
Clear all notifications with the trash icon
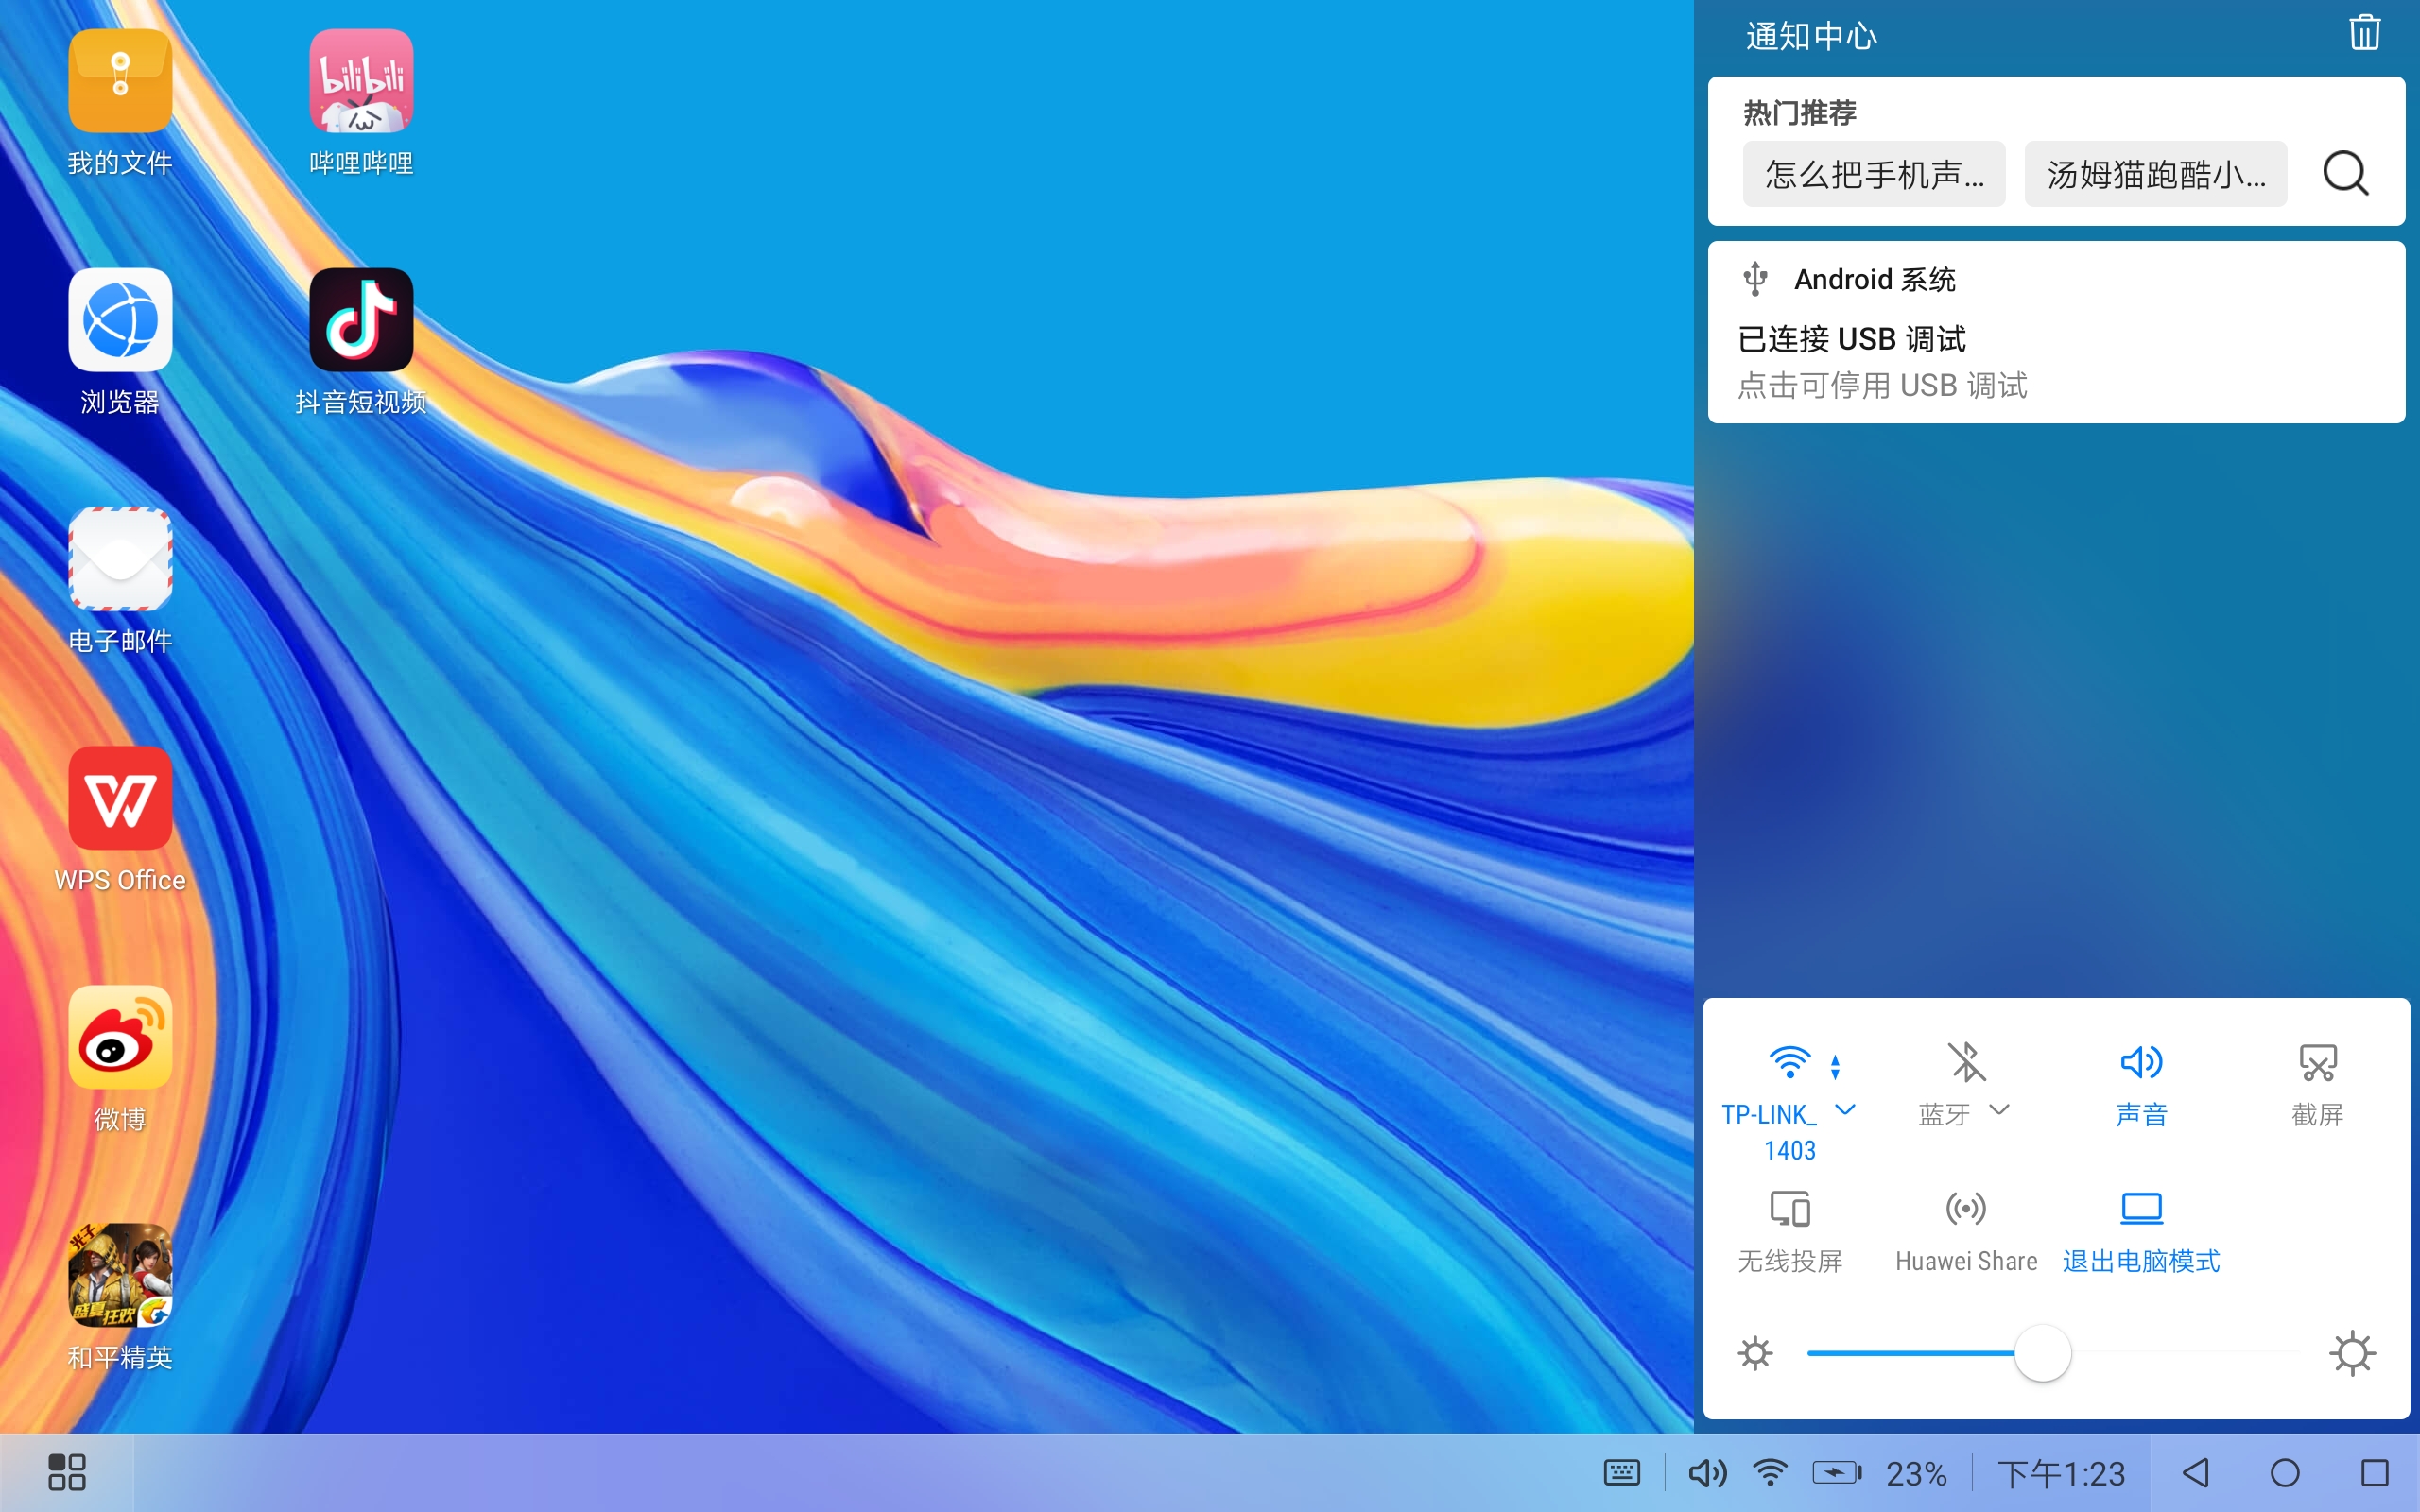pyautogui.click(x=2364, y=33)
